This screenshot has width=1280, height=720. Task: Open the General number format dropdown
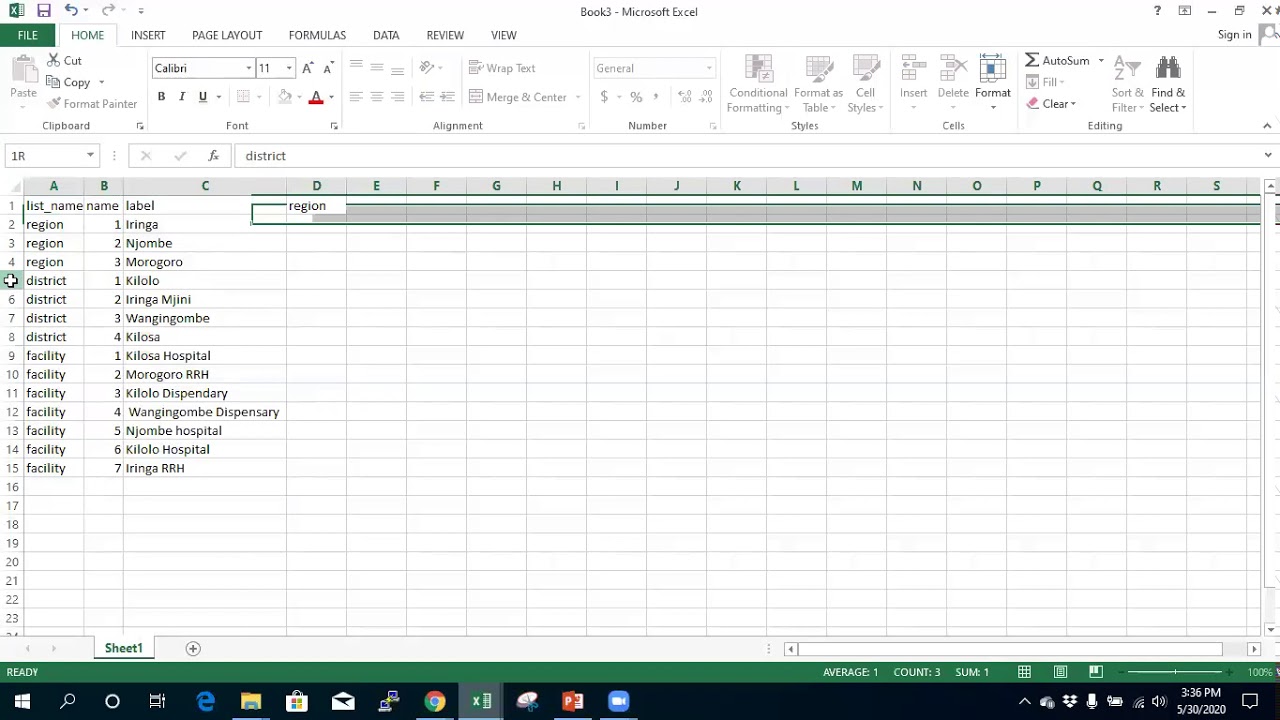[x=709, y=68]
